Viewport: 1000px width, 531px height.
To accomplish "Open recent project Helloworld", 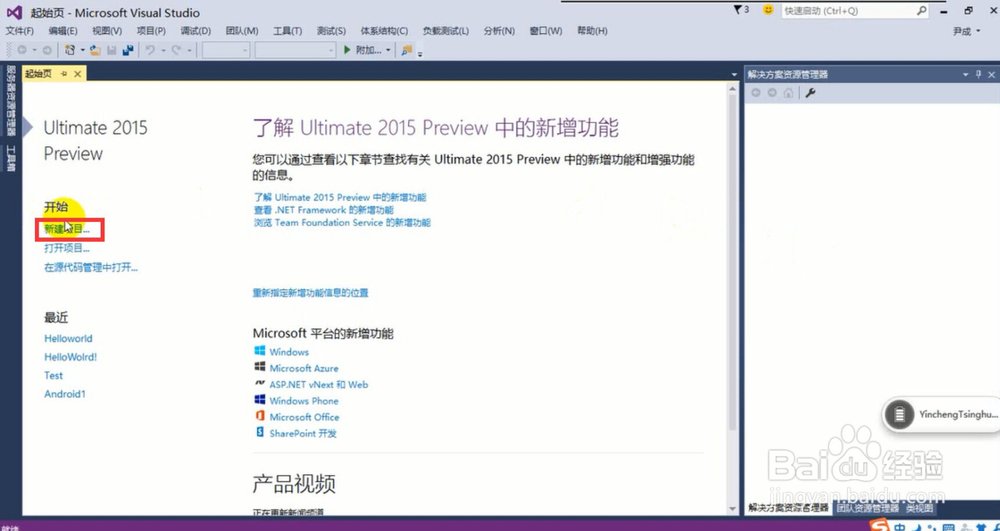I will point(68,338).
